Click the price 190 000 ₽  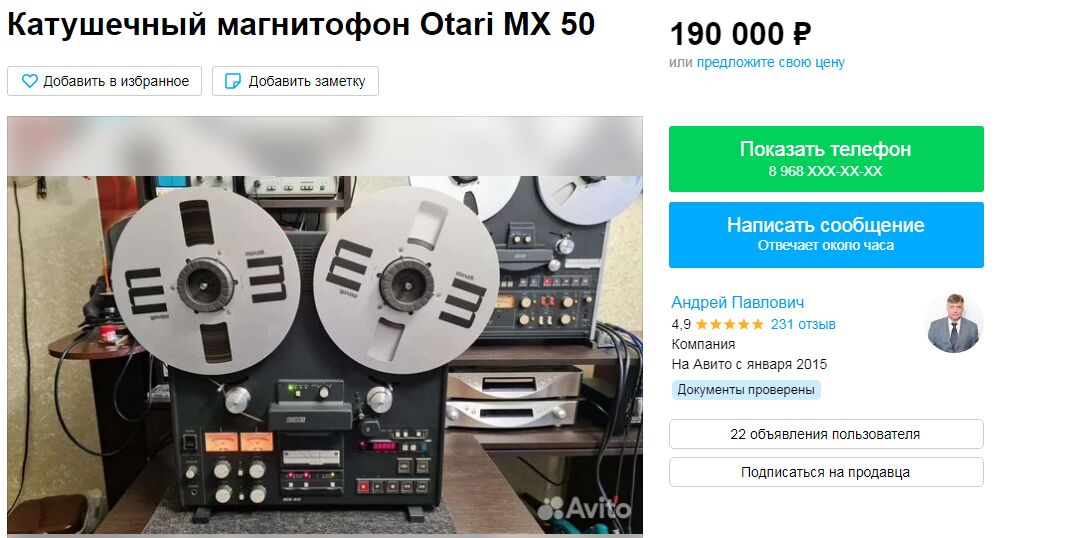point(740,34)
